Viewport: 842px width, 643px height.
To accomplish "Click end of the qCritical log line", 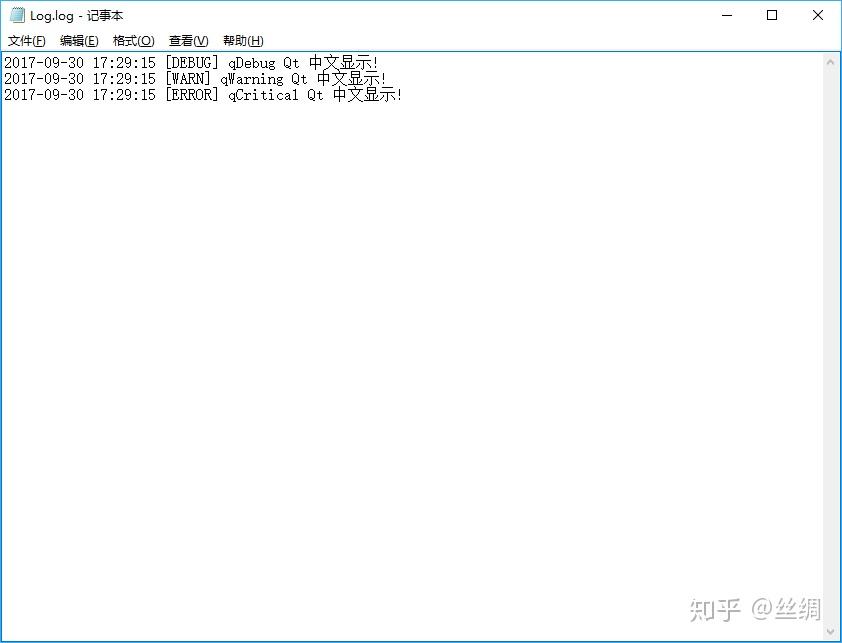I will pos(405,94).
